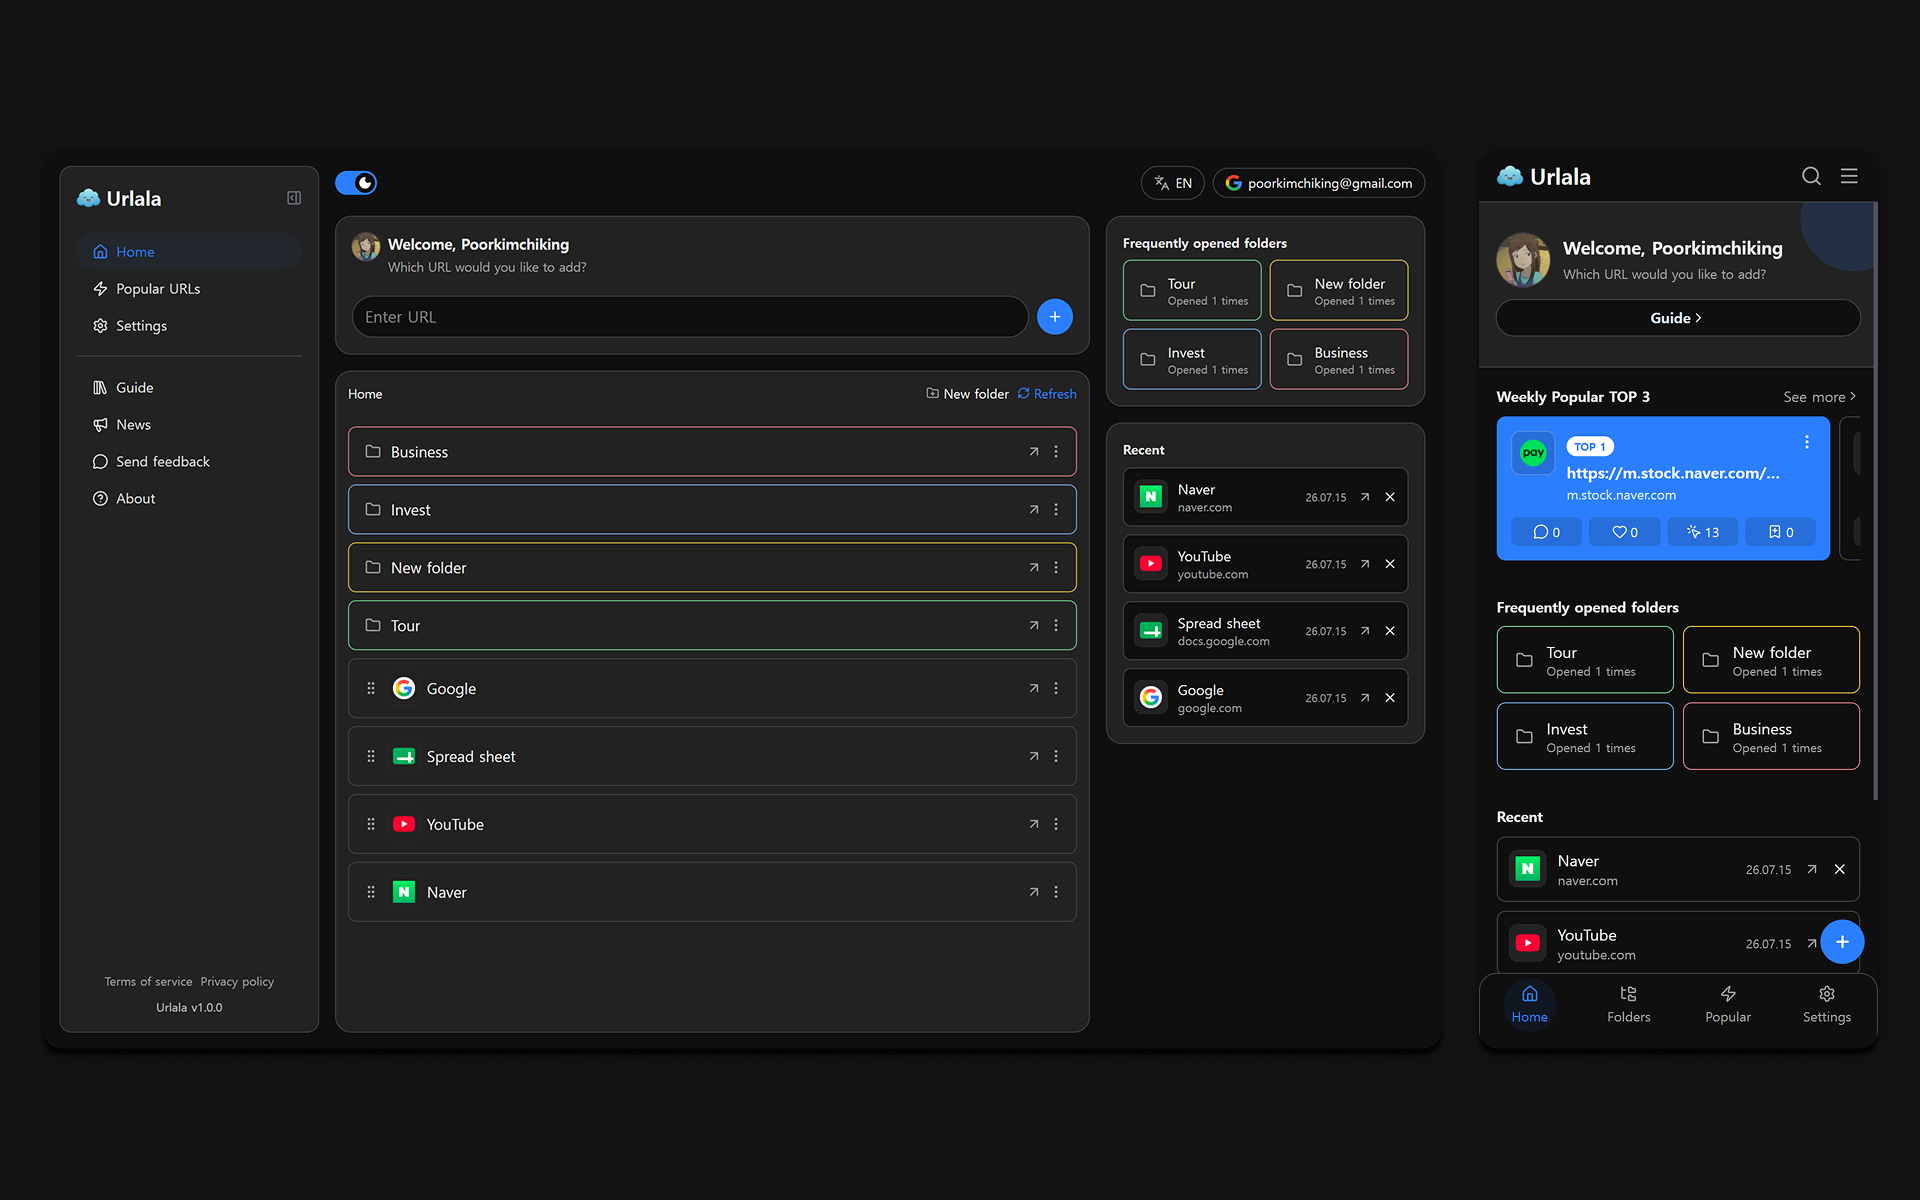Open more options for New folder row

point(1056,568)
